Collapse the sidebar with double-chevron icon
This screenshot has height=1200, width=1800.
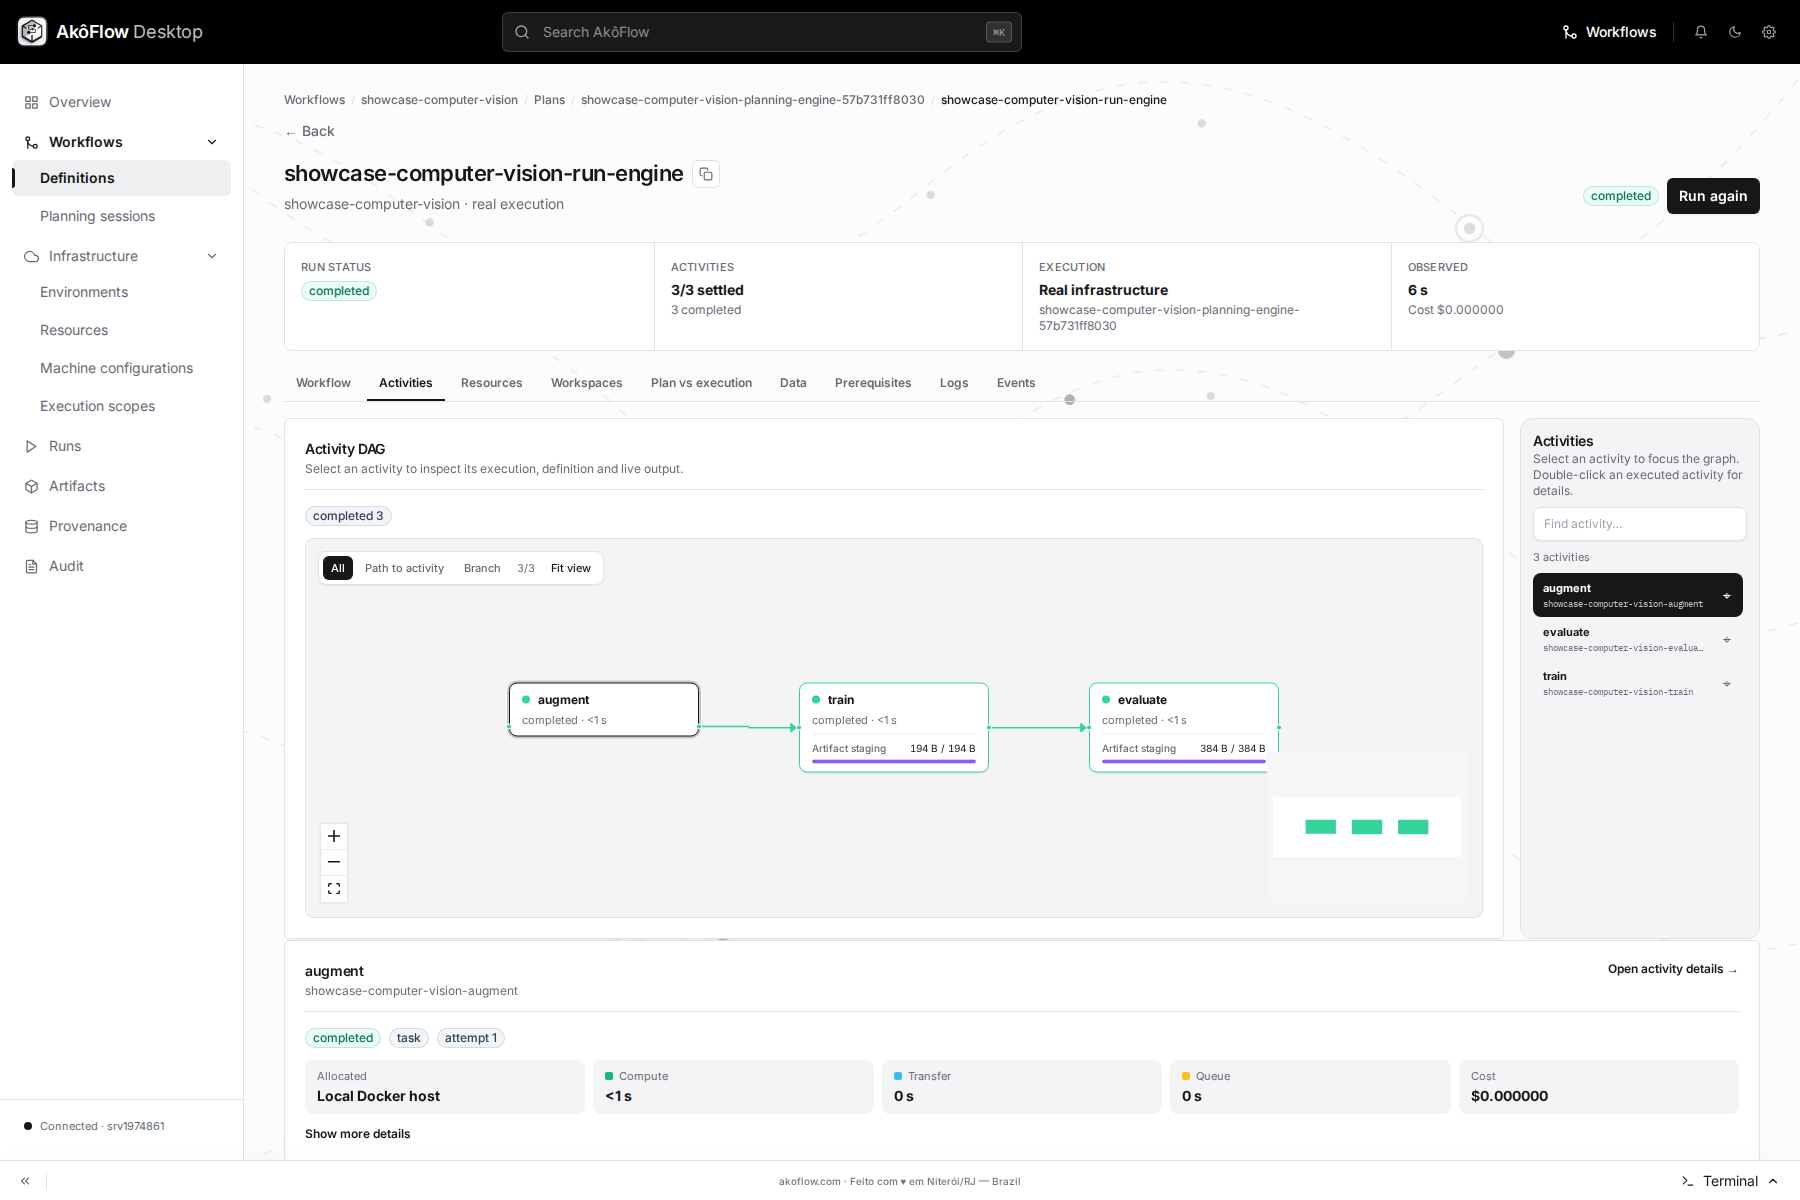(25, 1181)
